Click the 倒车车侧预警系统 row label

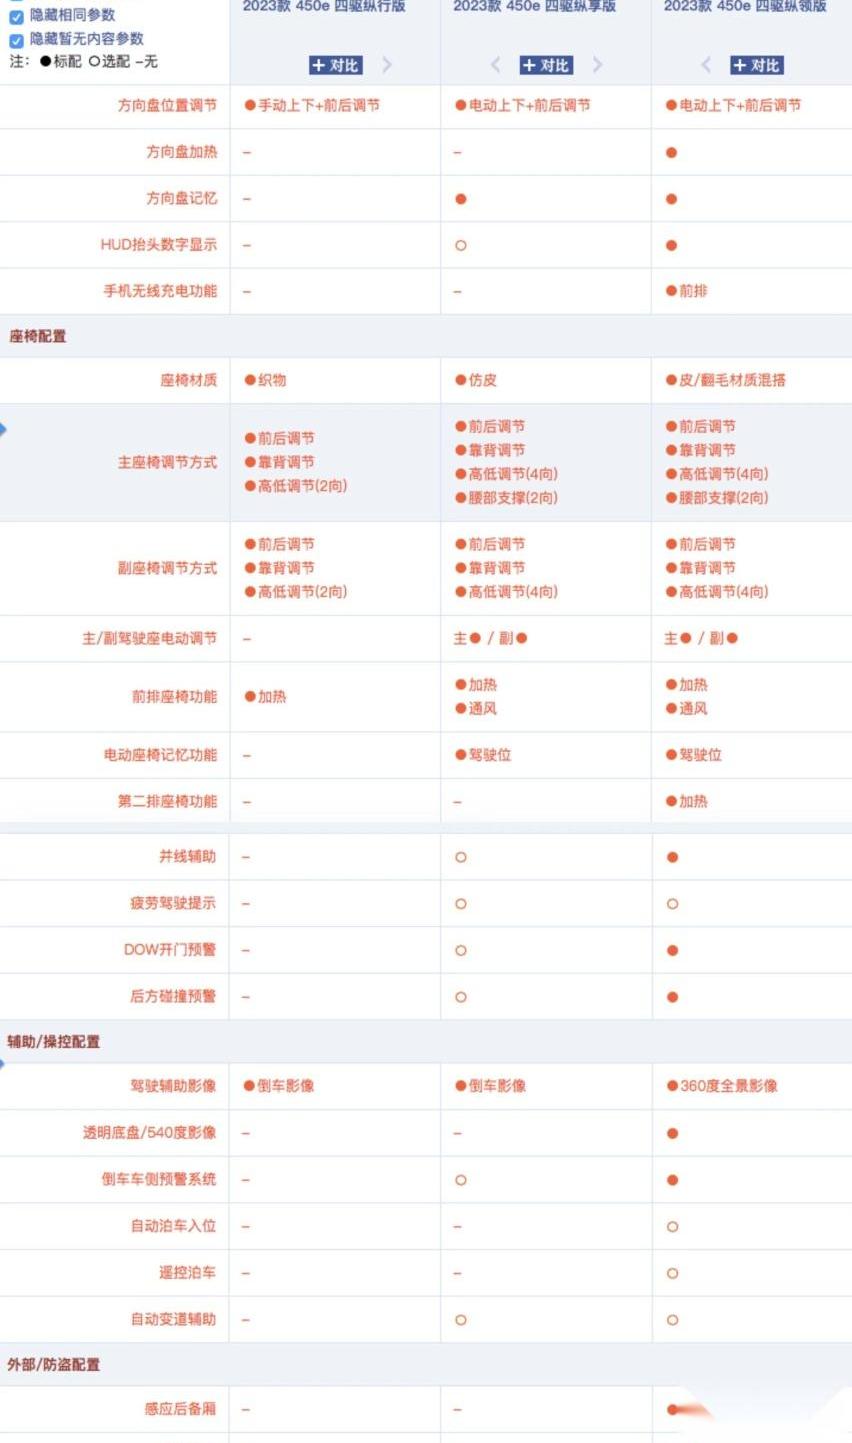159,1179
